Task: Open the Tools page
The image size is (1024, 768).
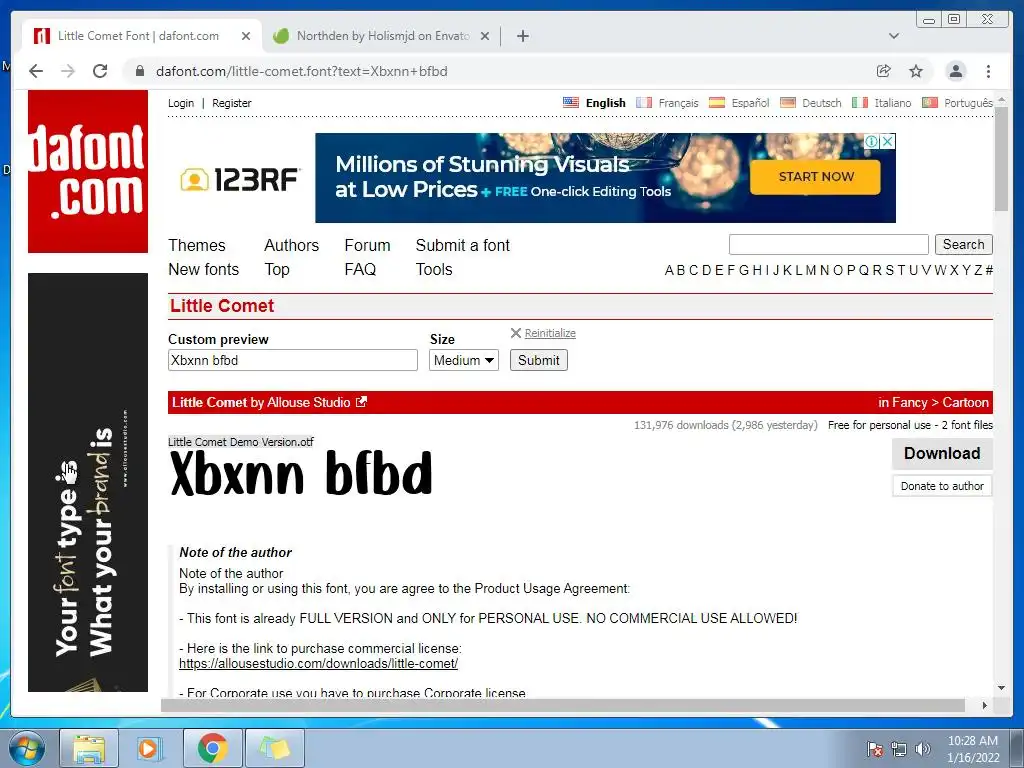Action: point(434,270)
